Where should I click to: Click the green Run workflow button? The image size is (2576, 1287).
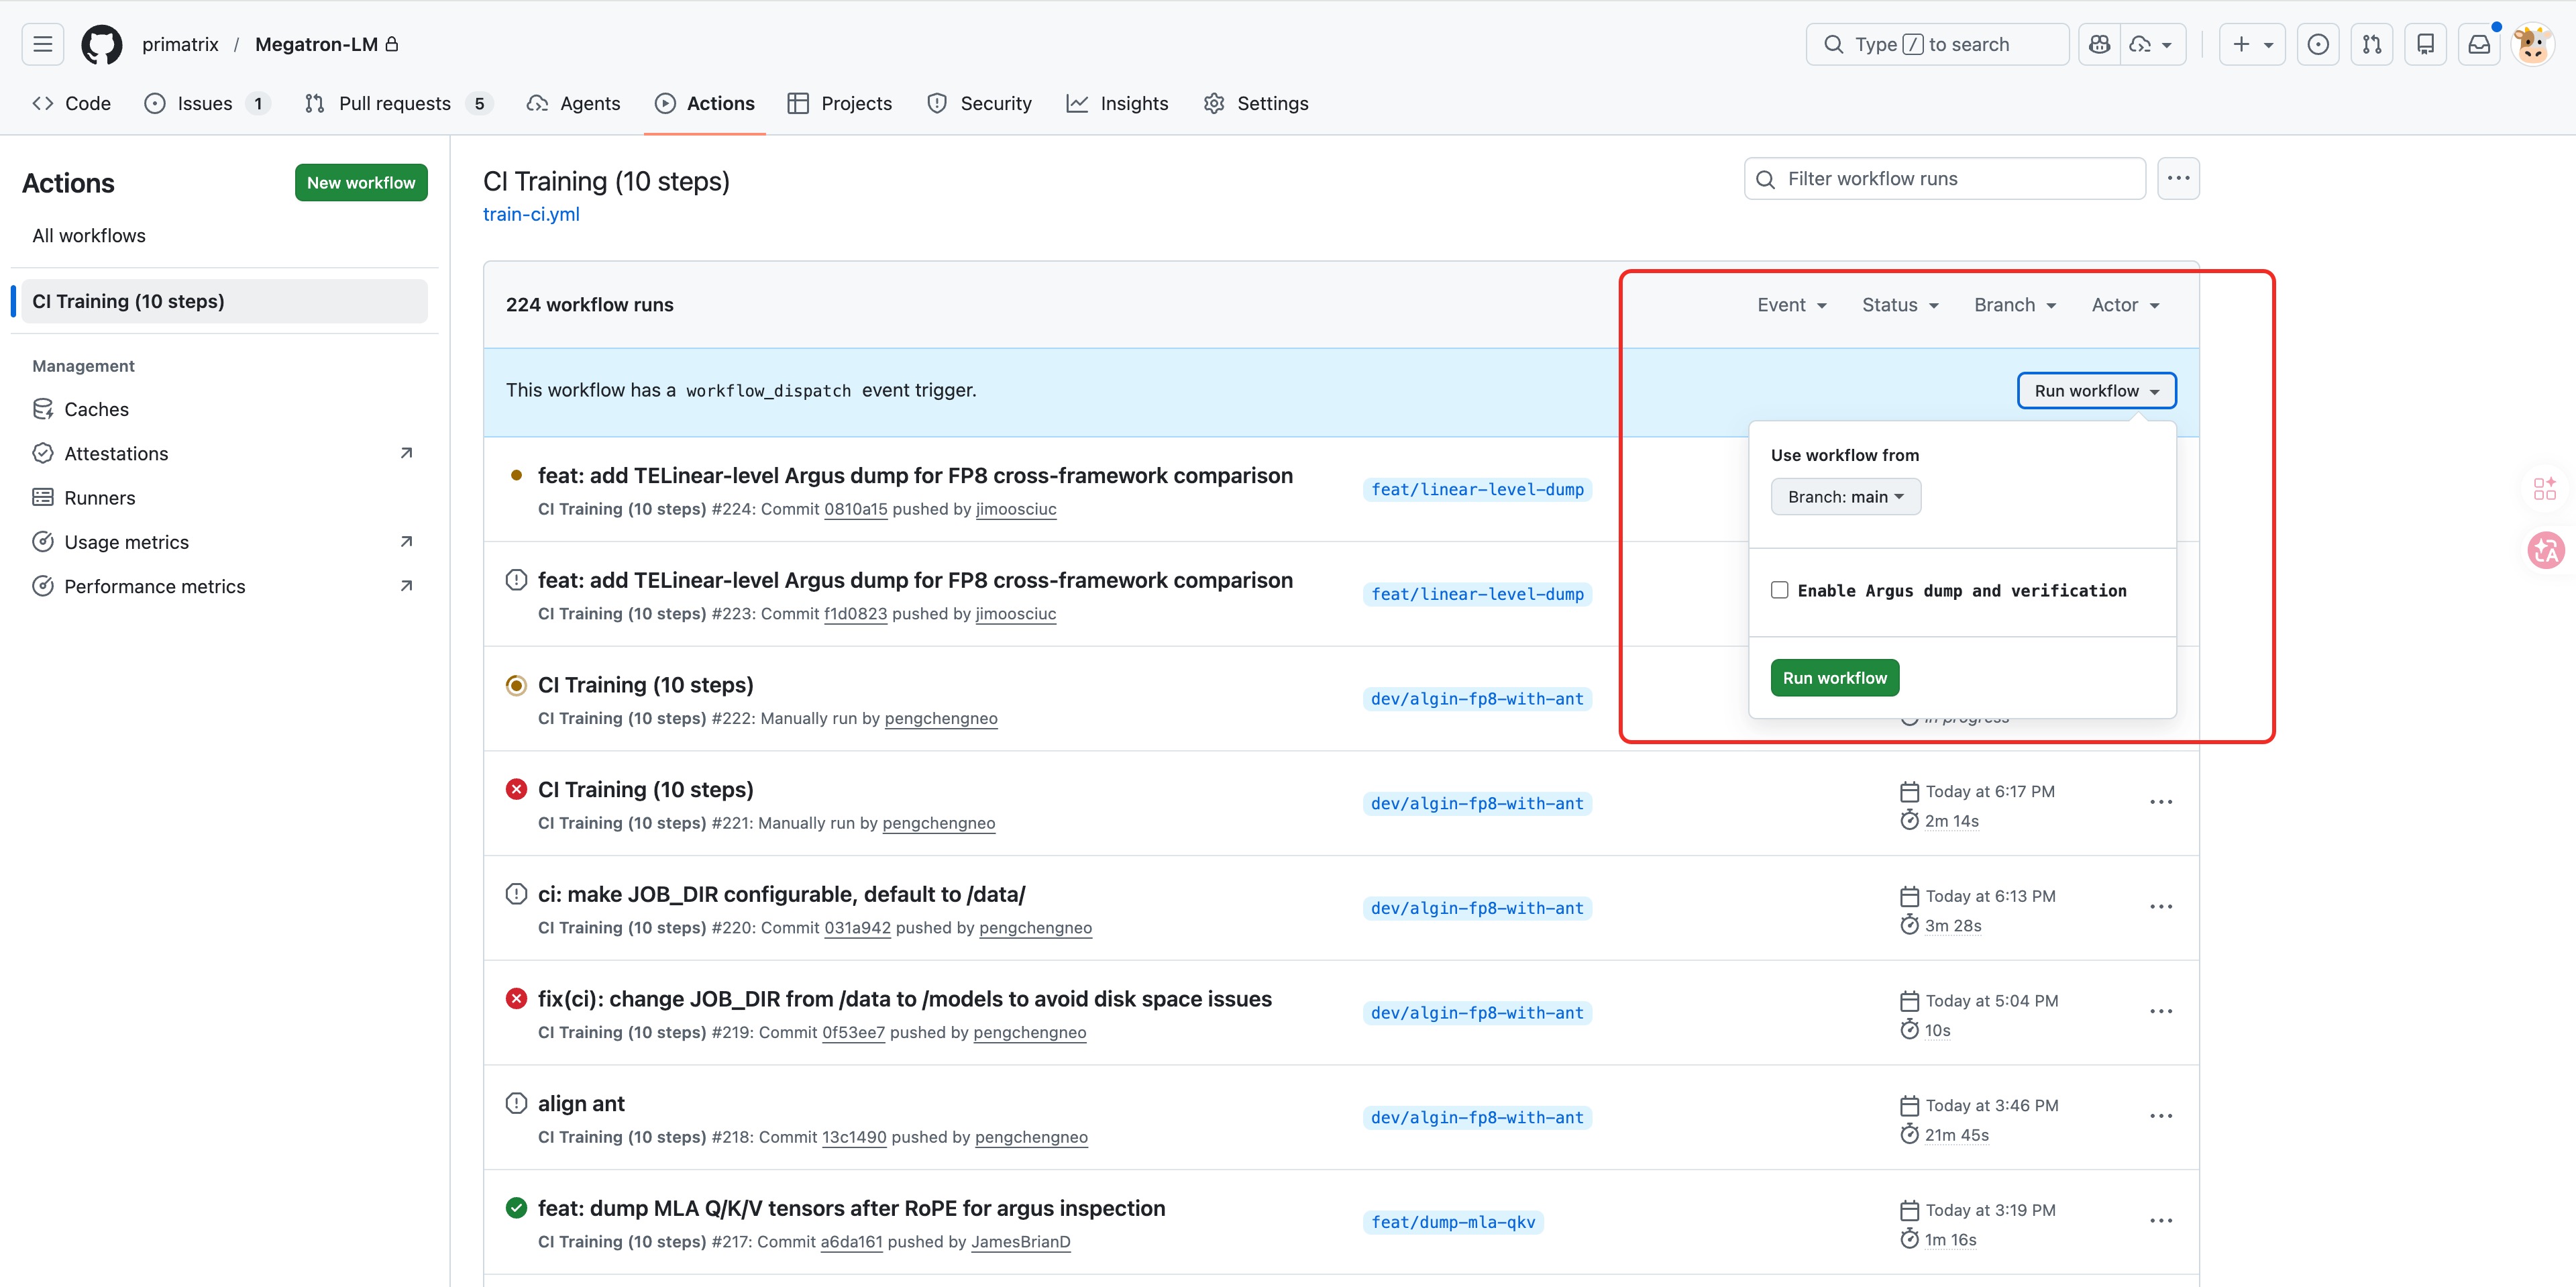pos(1834,678)
